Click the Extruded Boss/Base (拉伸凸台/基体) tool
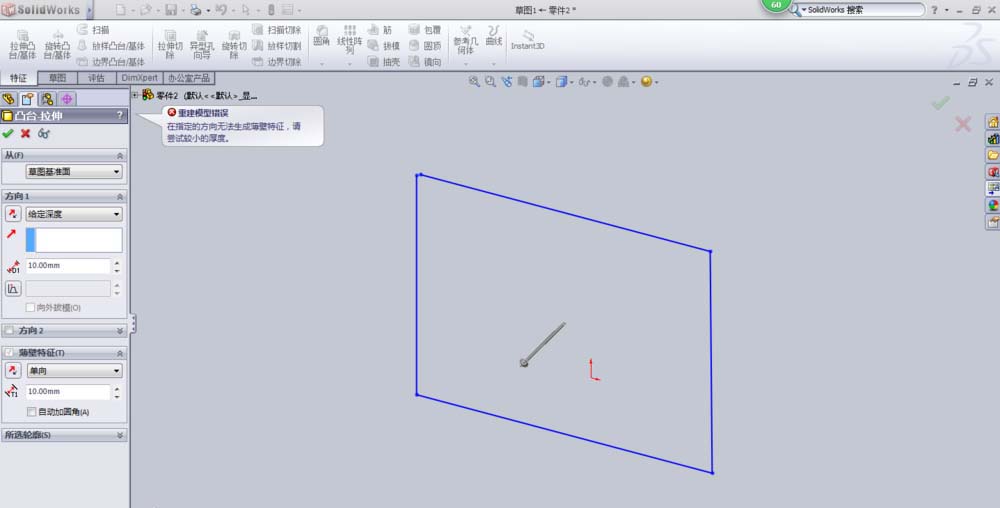This screenshot has height=508, width=1000. click(x=22, y=45)
